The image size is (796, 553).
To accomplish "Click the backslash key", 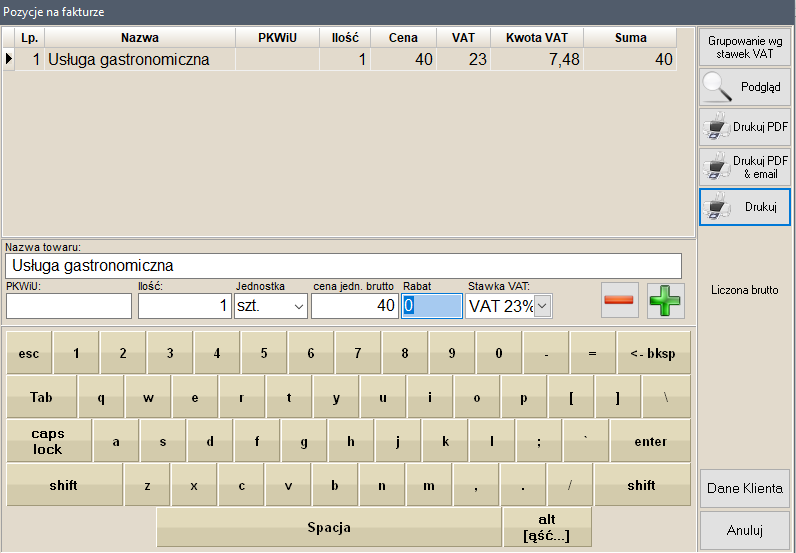I will tap(666, 398).
